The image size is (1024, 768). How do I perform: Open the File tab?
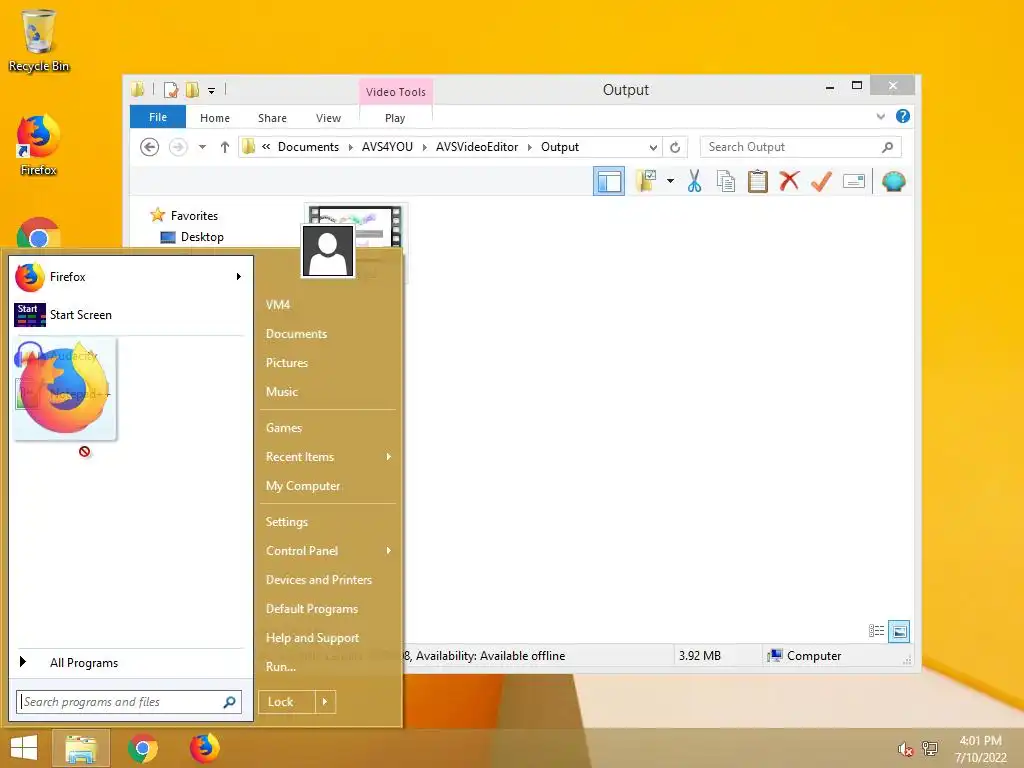click(x=157, y=117)
